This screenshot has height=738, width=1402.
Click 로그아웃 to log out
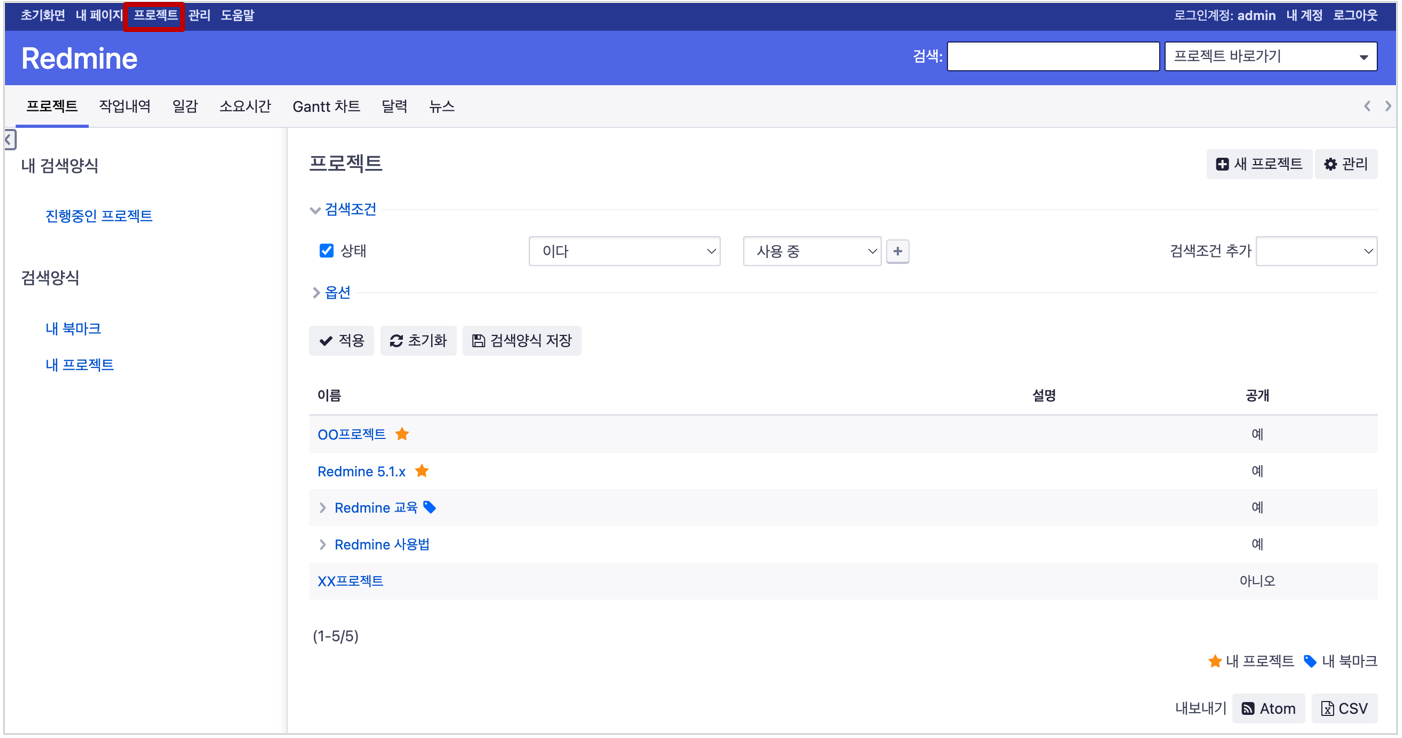click(1355, 16)
